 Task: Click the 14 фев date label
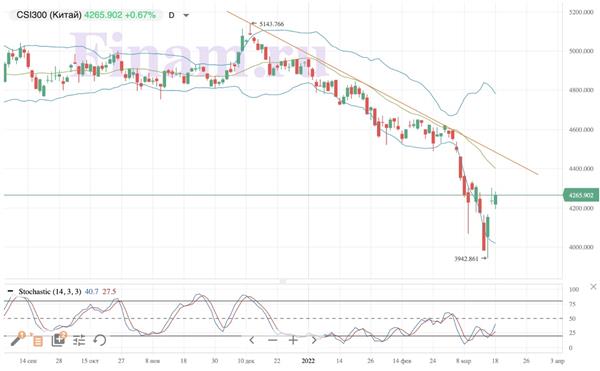pos(402,361)
